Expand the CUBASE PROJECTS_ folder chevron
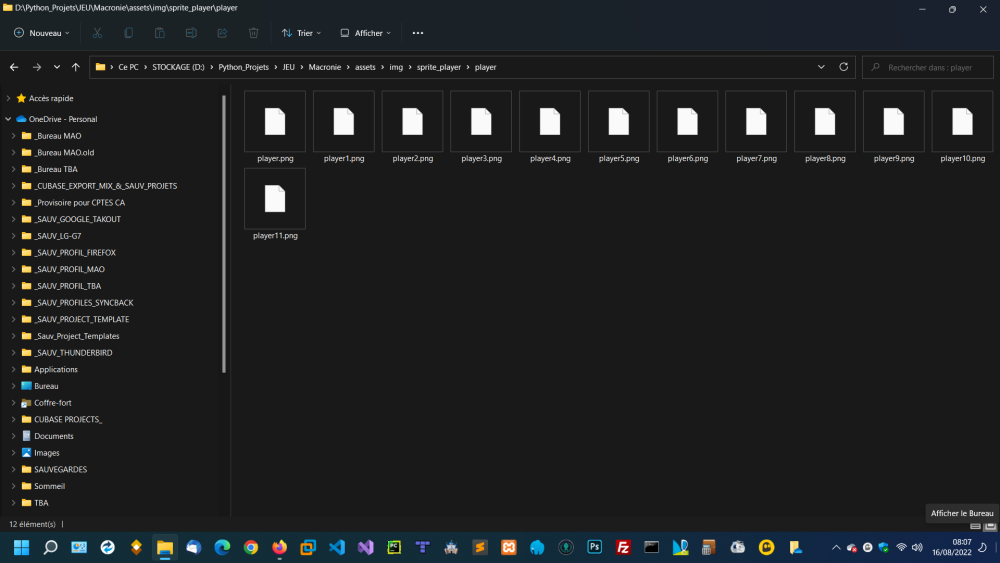This screenshot has height=563, width=1000. coord(13,419)
